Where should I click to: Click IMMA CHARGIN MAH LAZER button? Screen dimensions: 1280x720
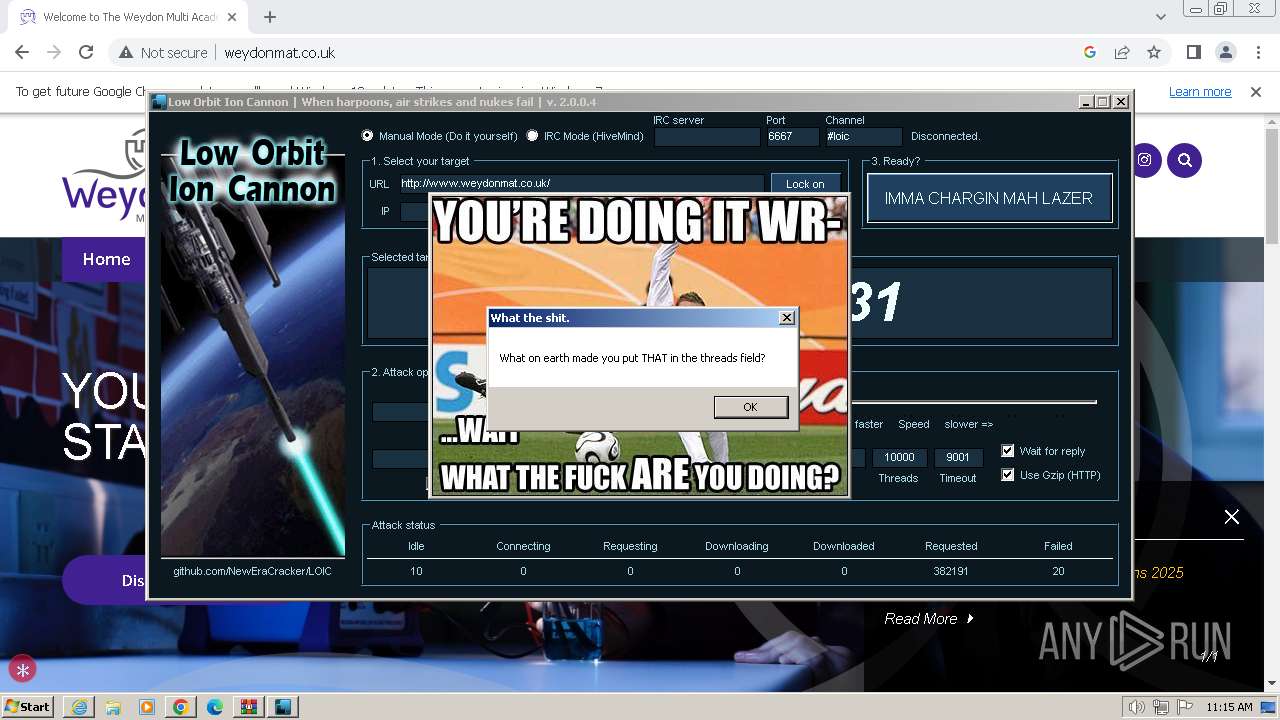pyautogui.click(x=989, y=198)
